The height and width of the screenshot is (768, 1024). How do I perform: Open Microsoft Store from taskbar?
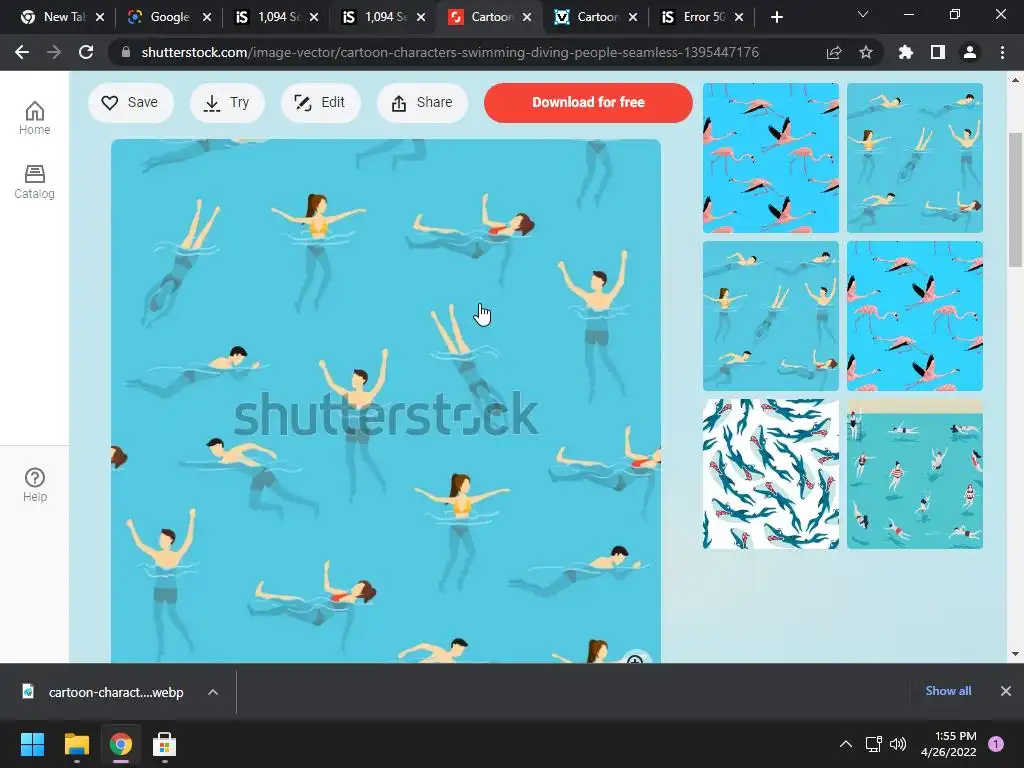(165, 744)
